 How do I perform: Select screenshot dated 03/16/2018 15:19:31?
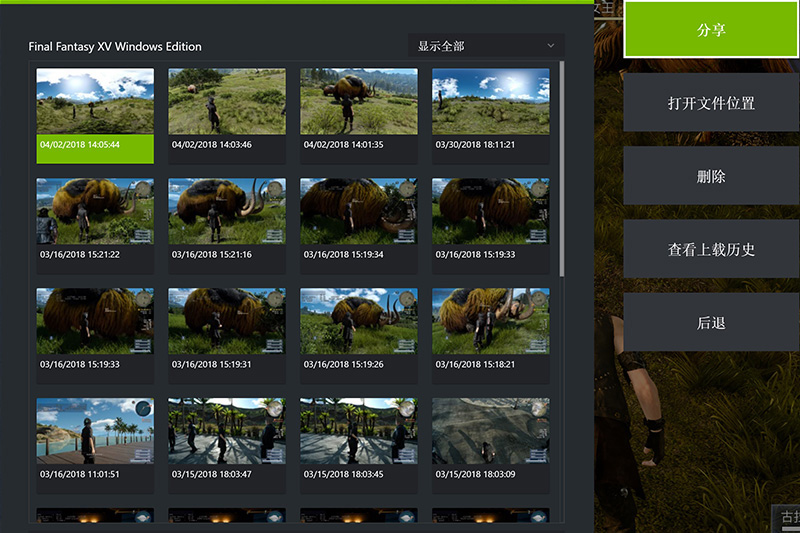coord(227,336)
